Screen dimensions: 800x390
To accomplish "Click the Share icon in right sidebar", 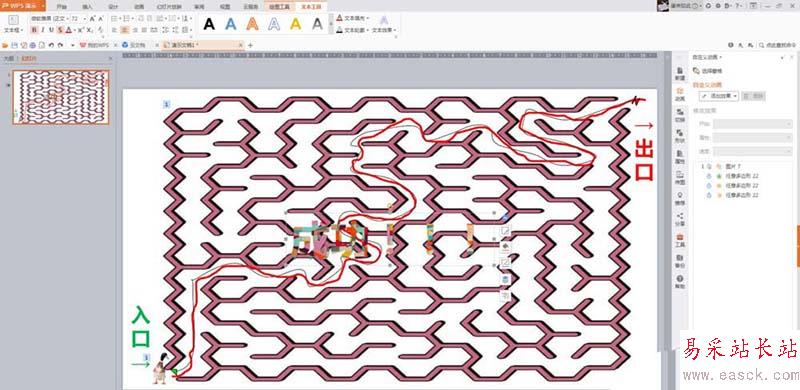I will 680,218.
